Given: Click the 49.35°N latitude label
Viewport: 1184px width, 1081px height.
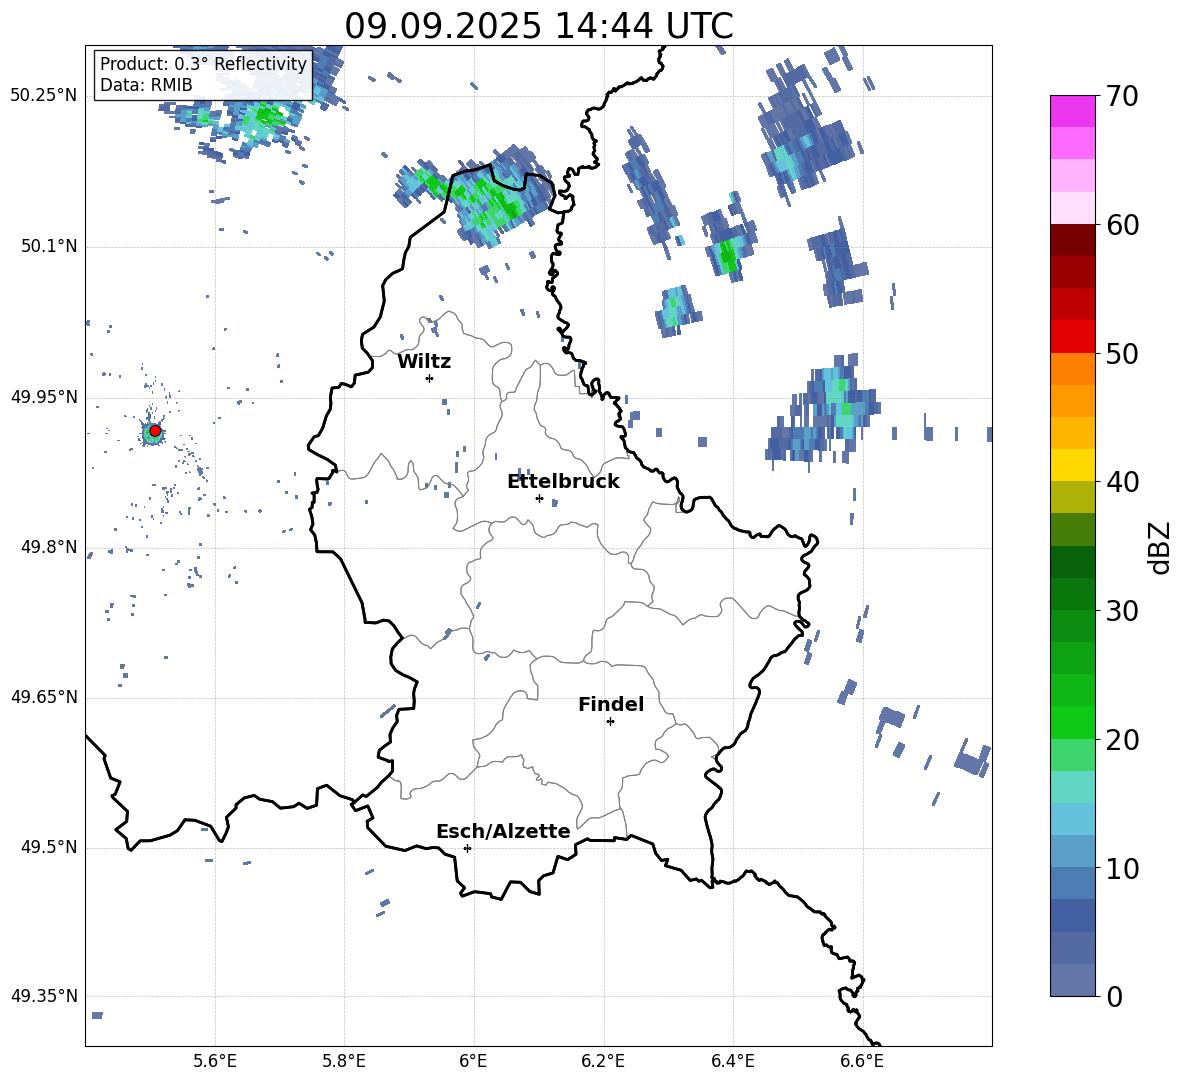Looking at the screenshot, I should coord(44,996).
